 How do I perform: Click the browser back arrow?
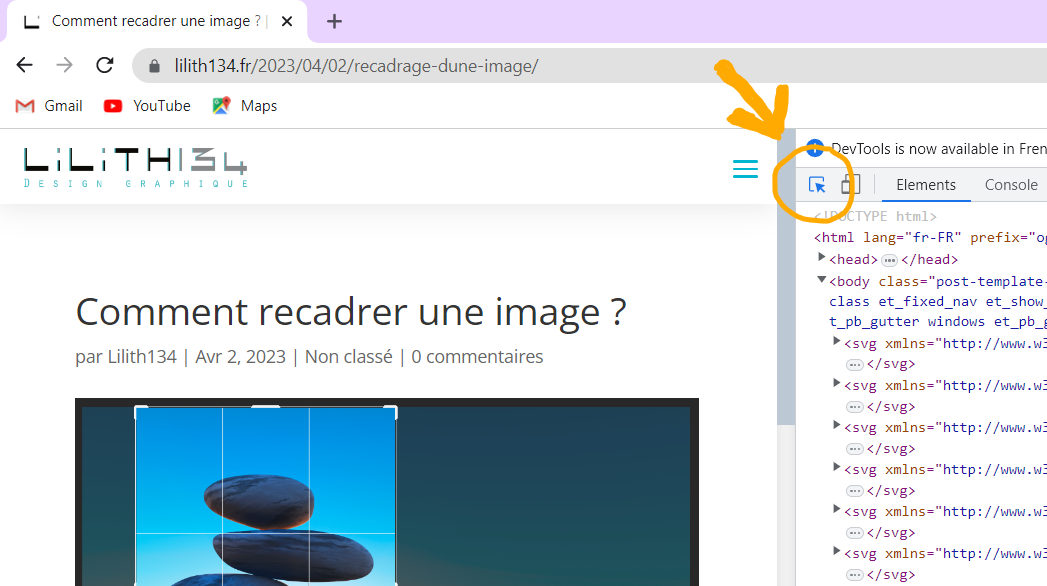[x=25, y=65]
